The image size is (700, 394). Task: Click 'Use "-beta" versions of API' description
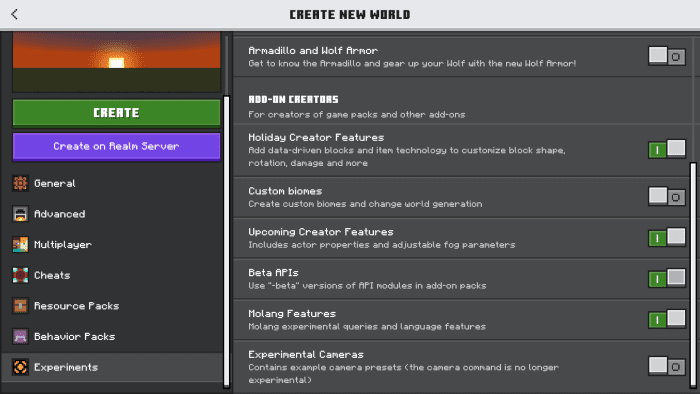(367, 286)
